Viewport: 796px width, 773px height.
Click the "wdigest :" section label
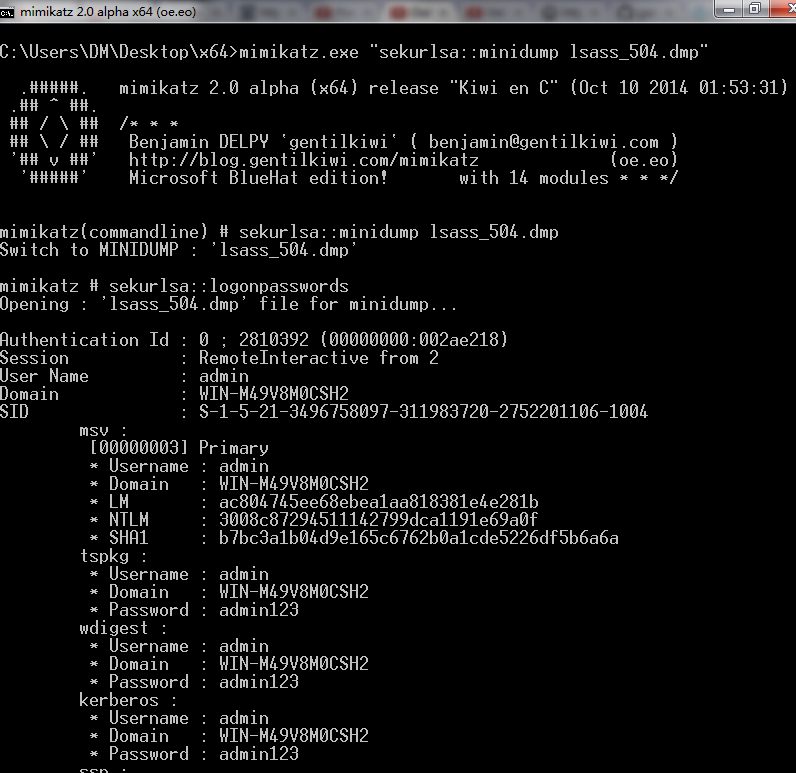click(x=123, y=628)
